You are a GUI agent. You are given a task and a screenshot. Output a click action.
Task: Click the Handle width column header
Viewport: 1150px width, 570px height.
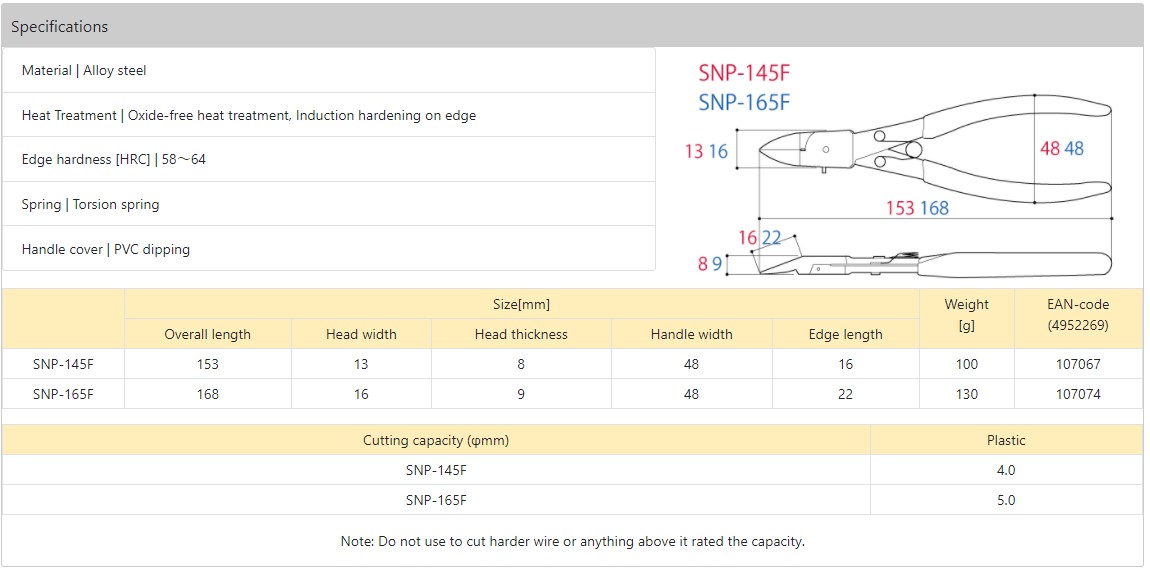point(692,334)
